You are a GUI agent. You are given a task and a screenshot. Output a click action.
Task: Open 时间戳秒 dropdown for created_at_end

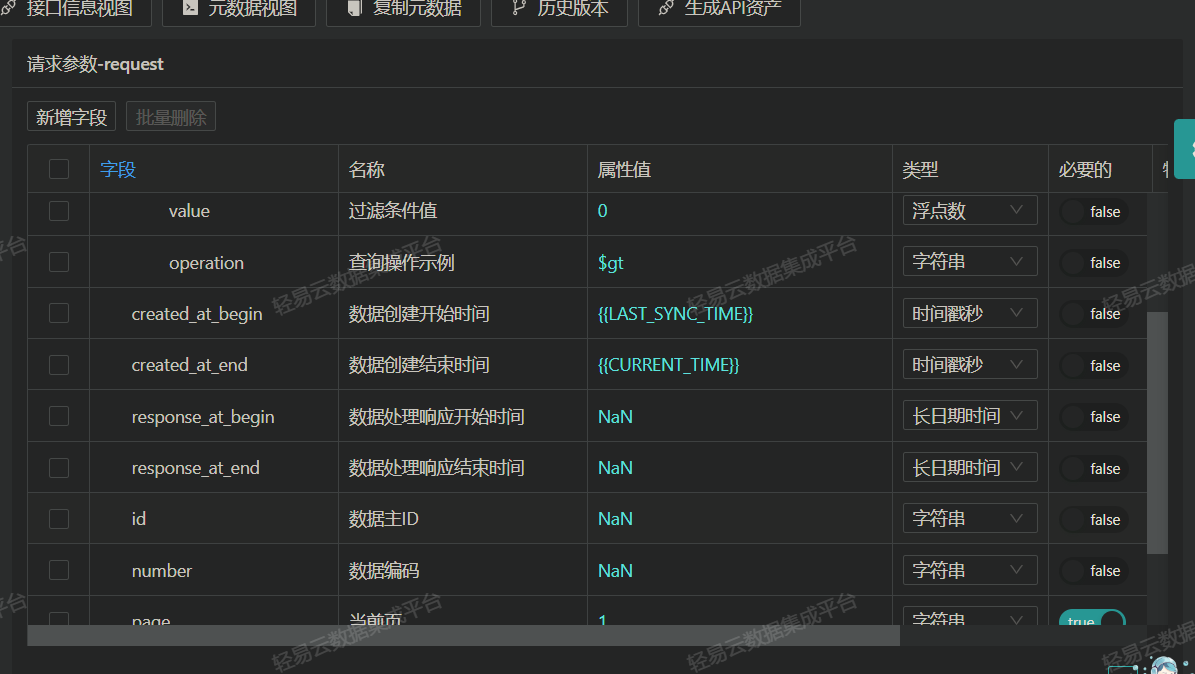[969, 364]
